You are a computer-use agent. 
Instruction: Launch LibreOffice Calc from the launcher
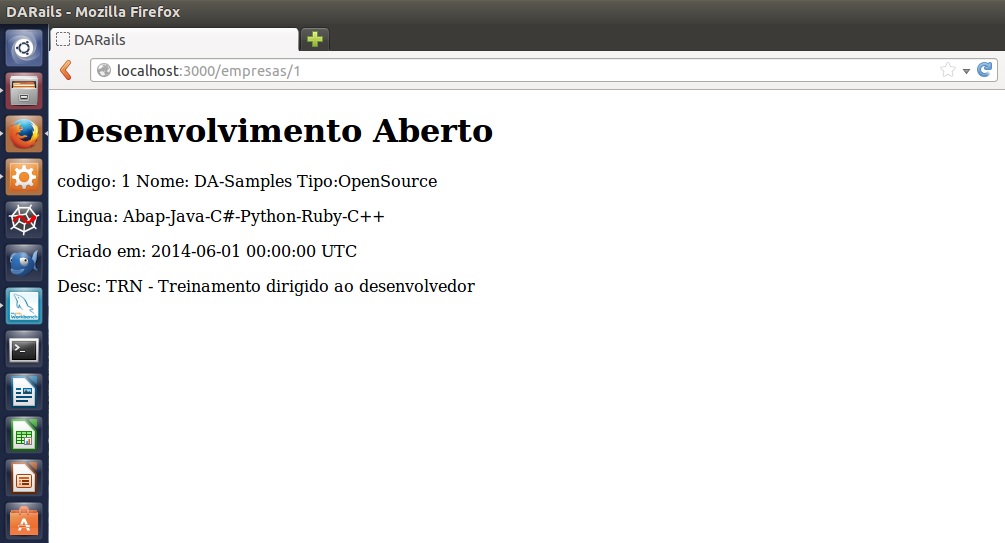[24, 435]
